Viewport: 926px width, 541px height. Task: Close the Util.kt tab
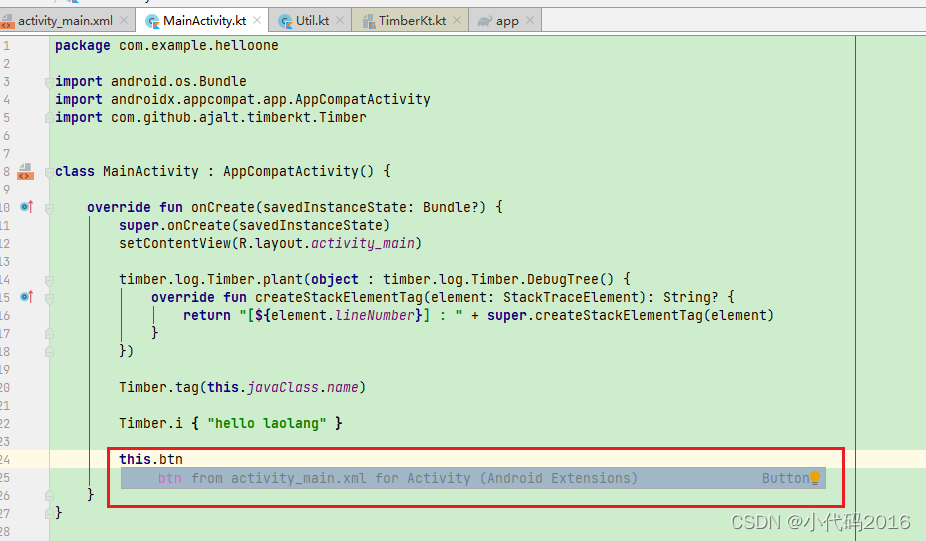tap(340, 20)
